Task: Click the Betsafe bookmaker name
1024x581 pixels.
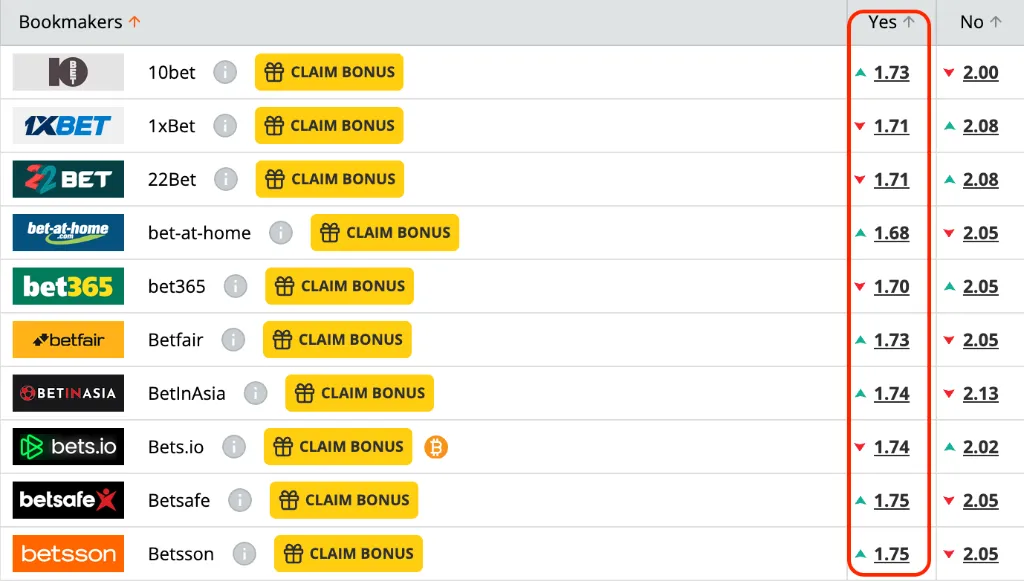Action: click(x=179, y=500)
